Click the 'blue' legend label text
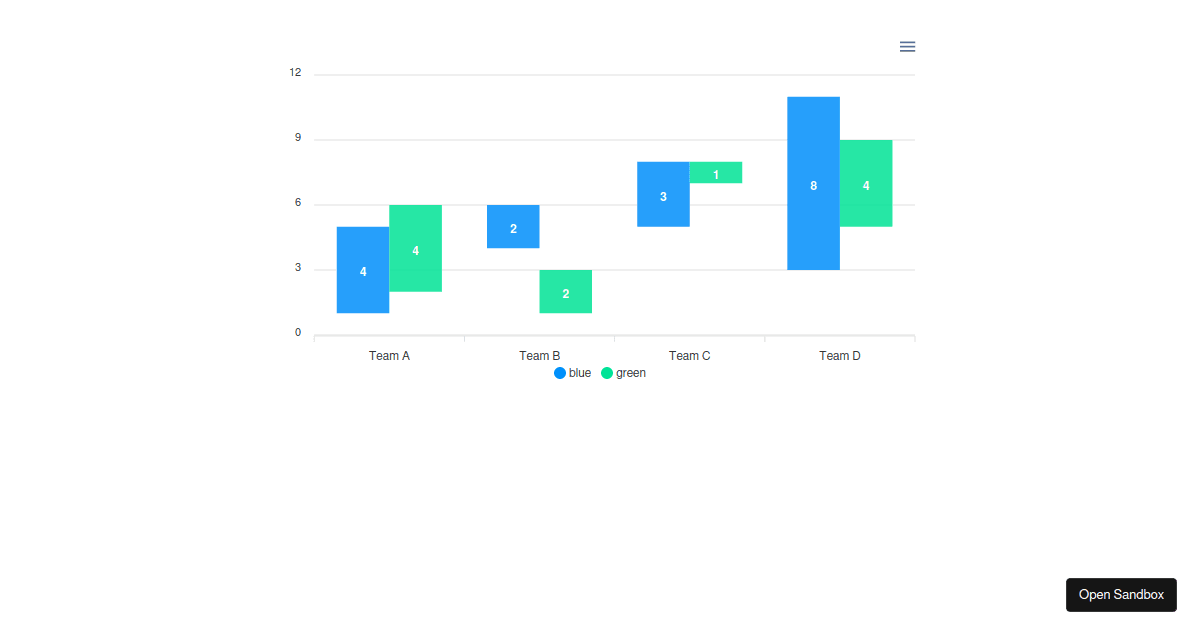The width and height of the screenshot is (1200, 630). pyautogui.click(x=580, y=373)
